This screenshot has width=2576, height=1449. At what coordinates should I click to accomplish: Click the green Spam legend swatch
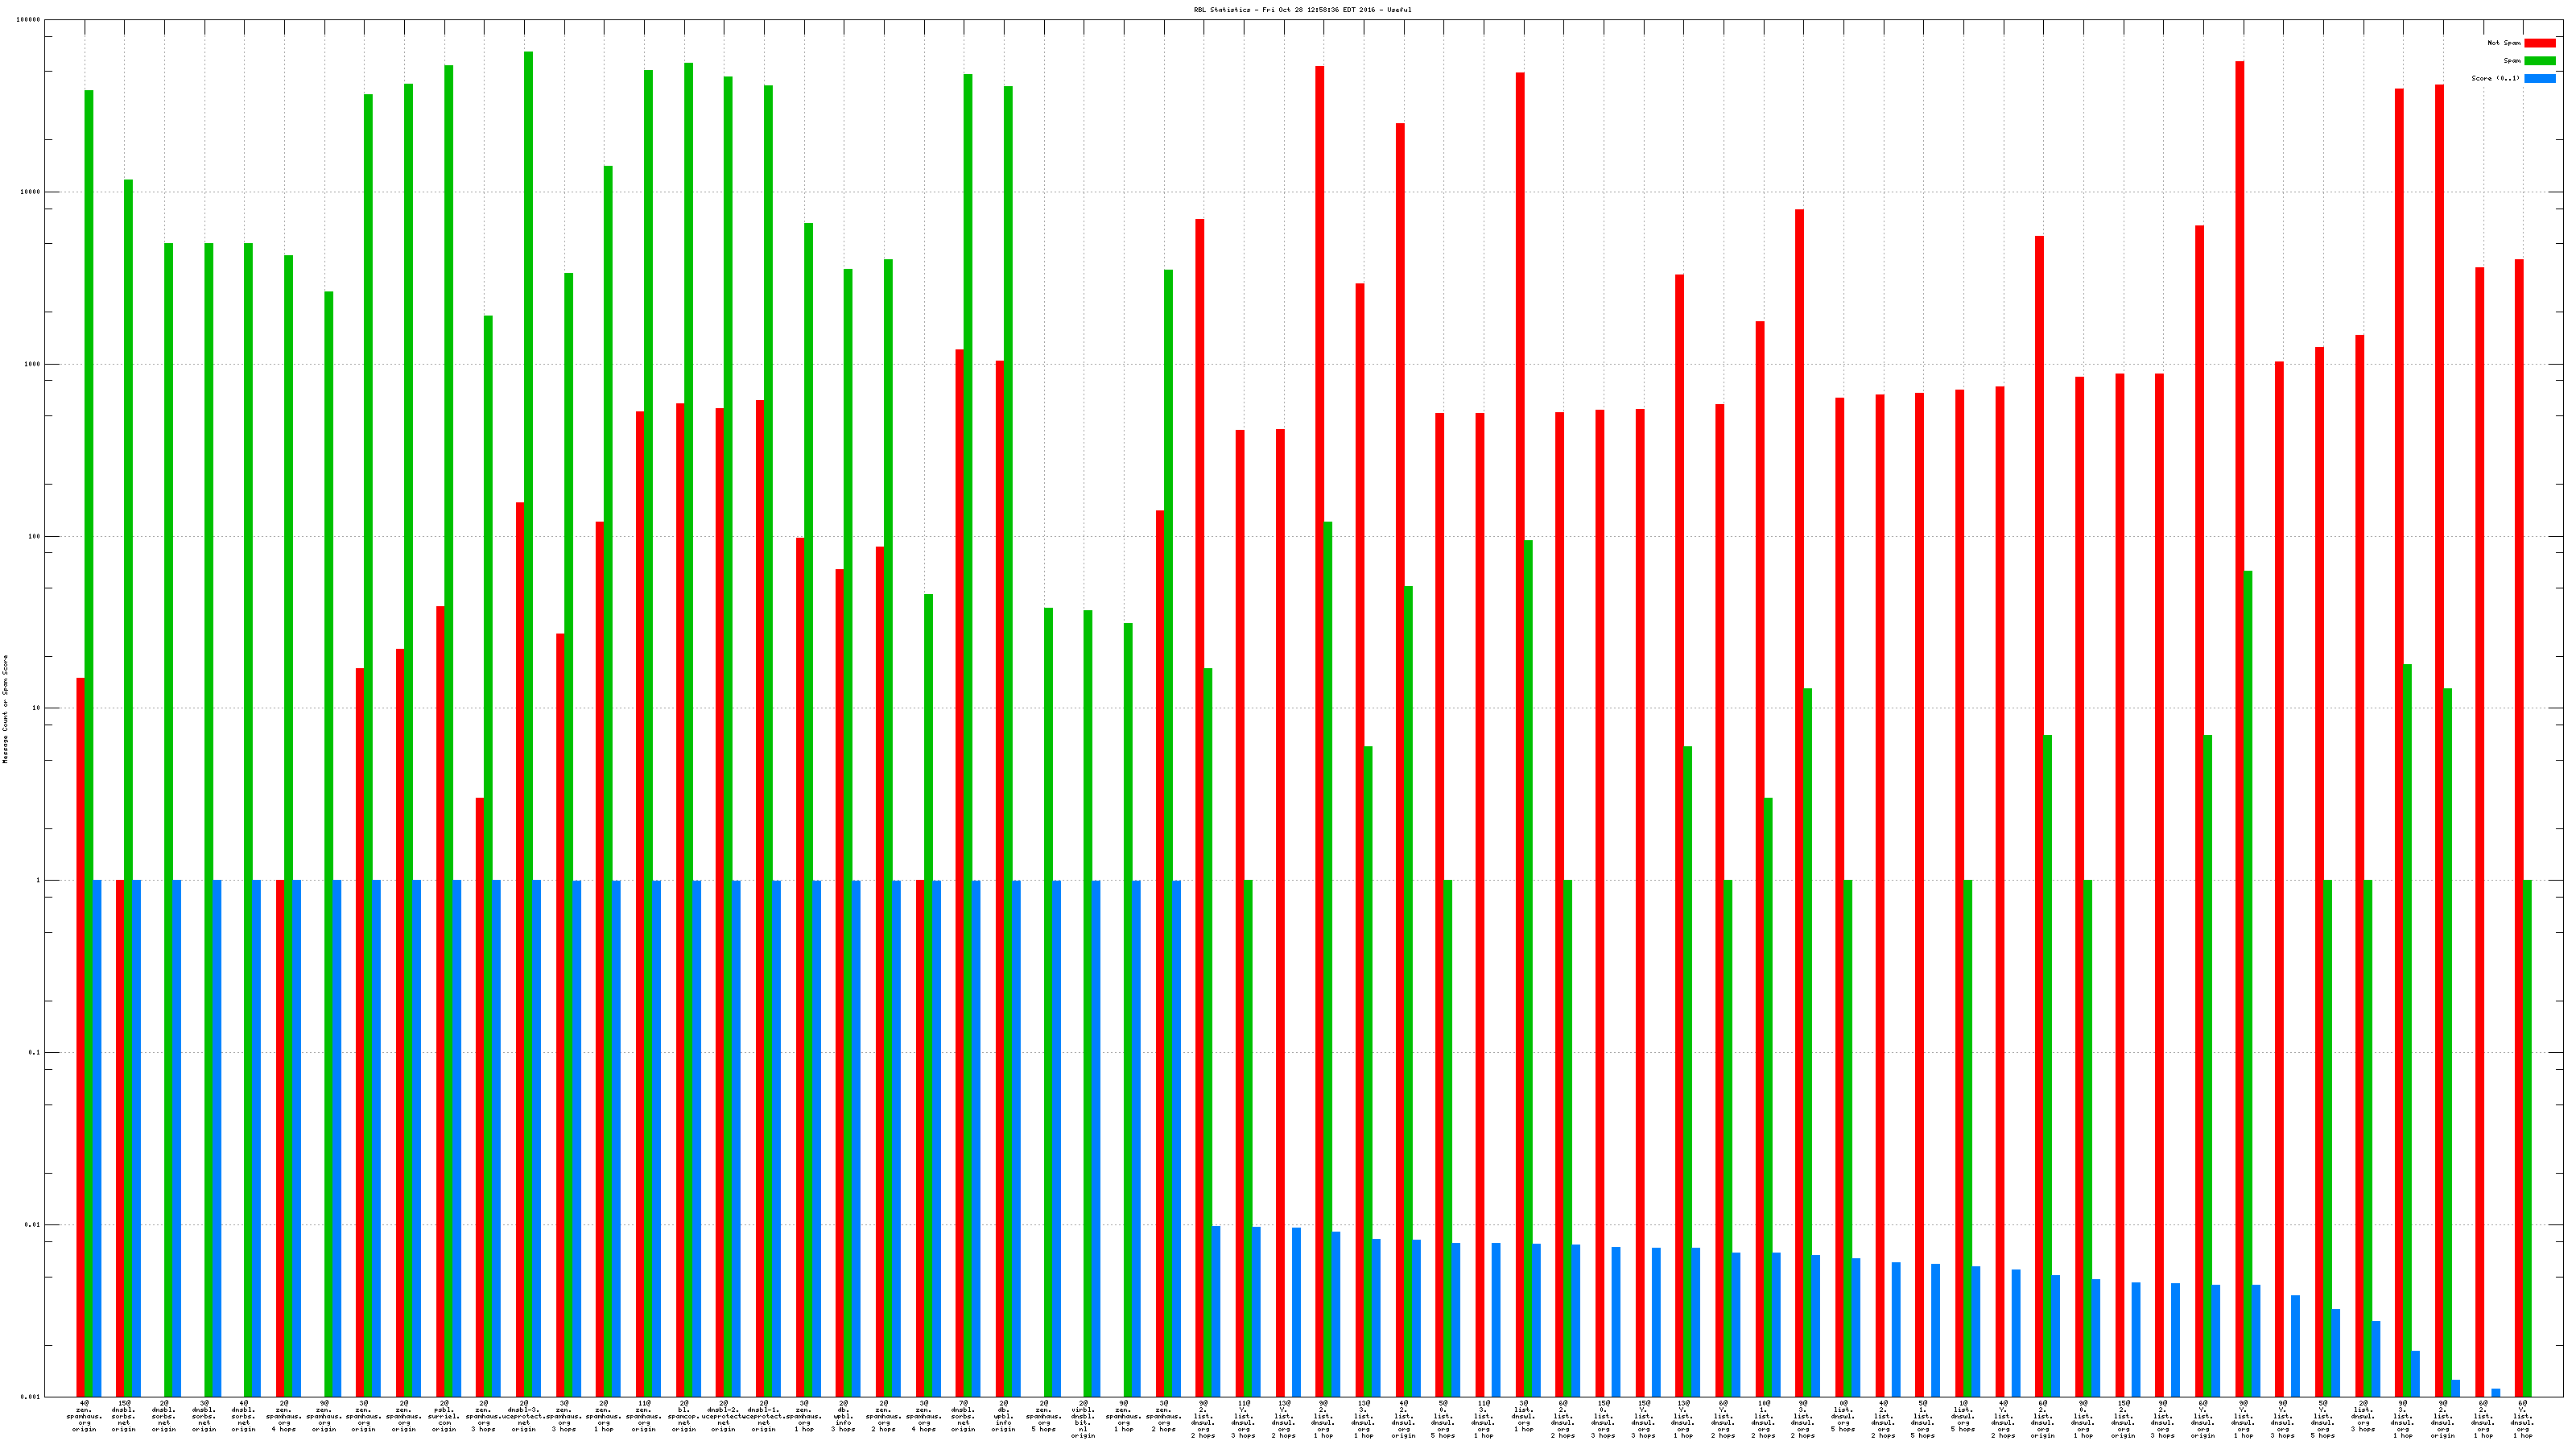pyautogui.click(x=2539, y=61)
